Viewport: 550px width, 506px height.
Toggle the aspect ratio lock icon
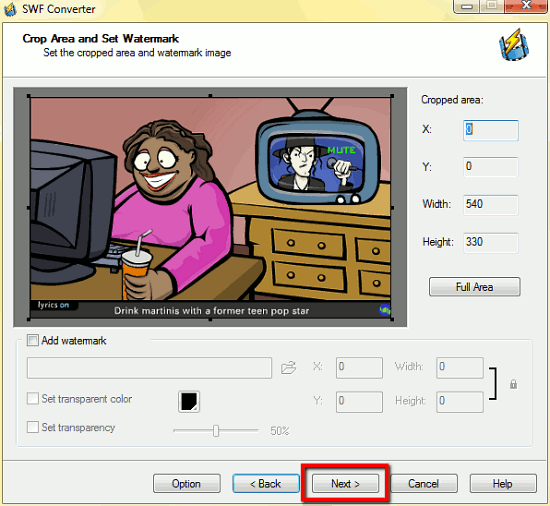pyautogui.click(x=513, y=384)
